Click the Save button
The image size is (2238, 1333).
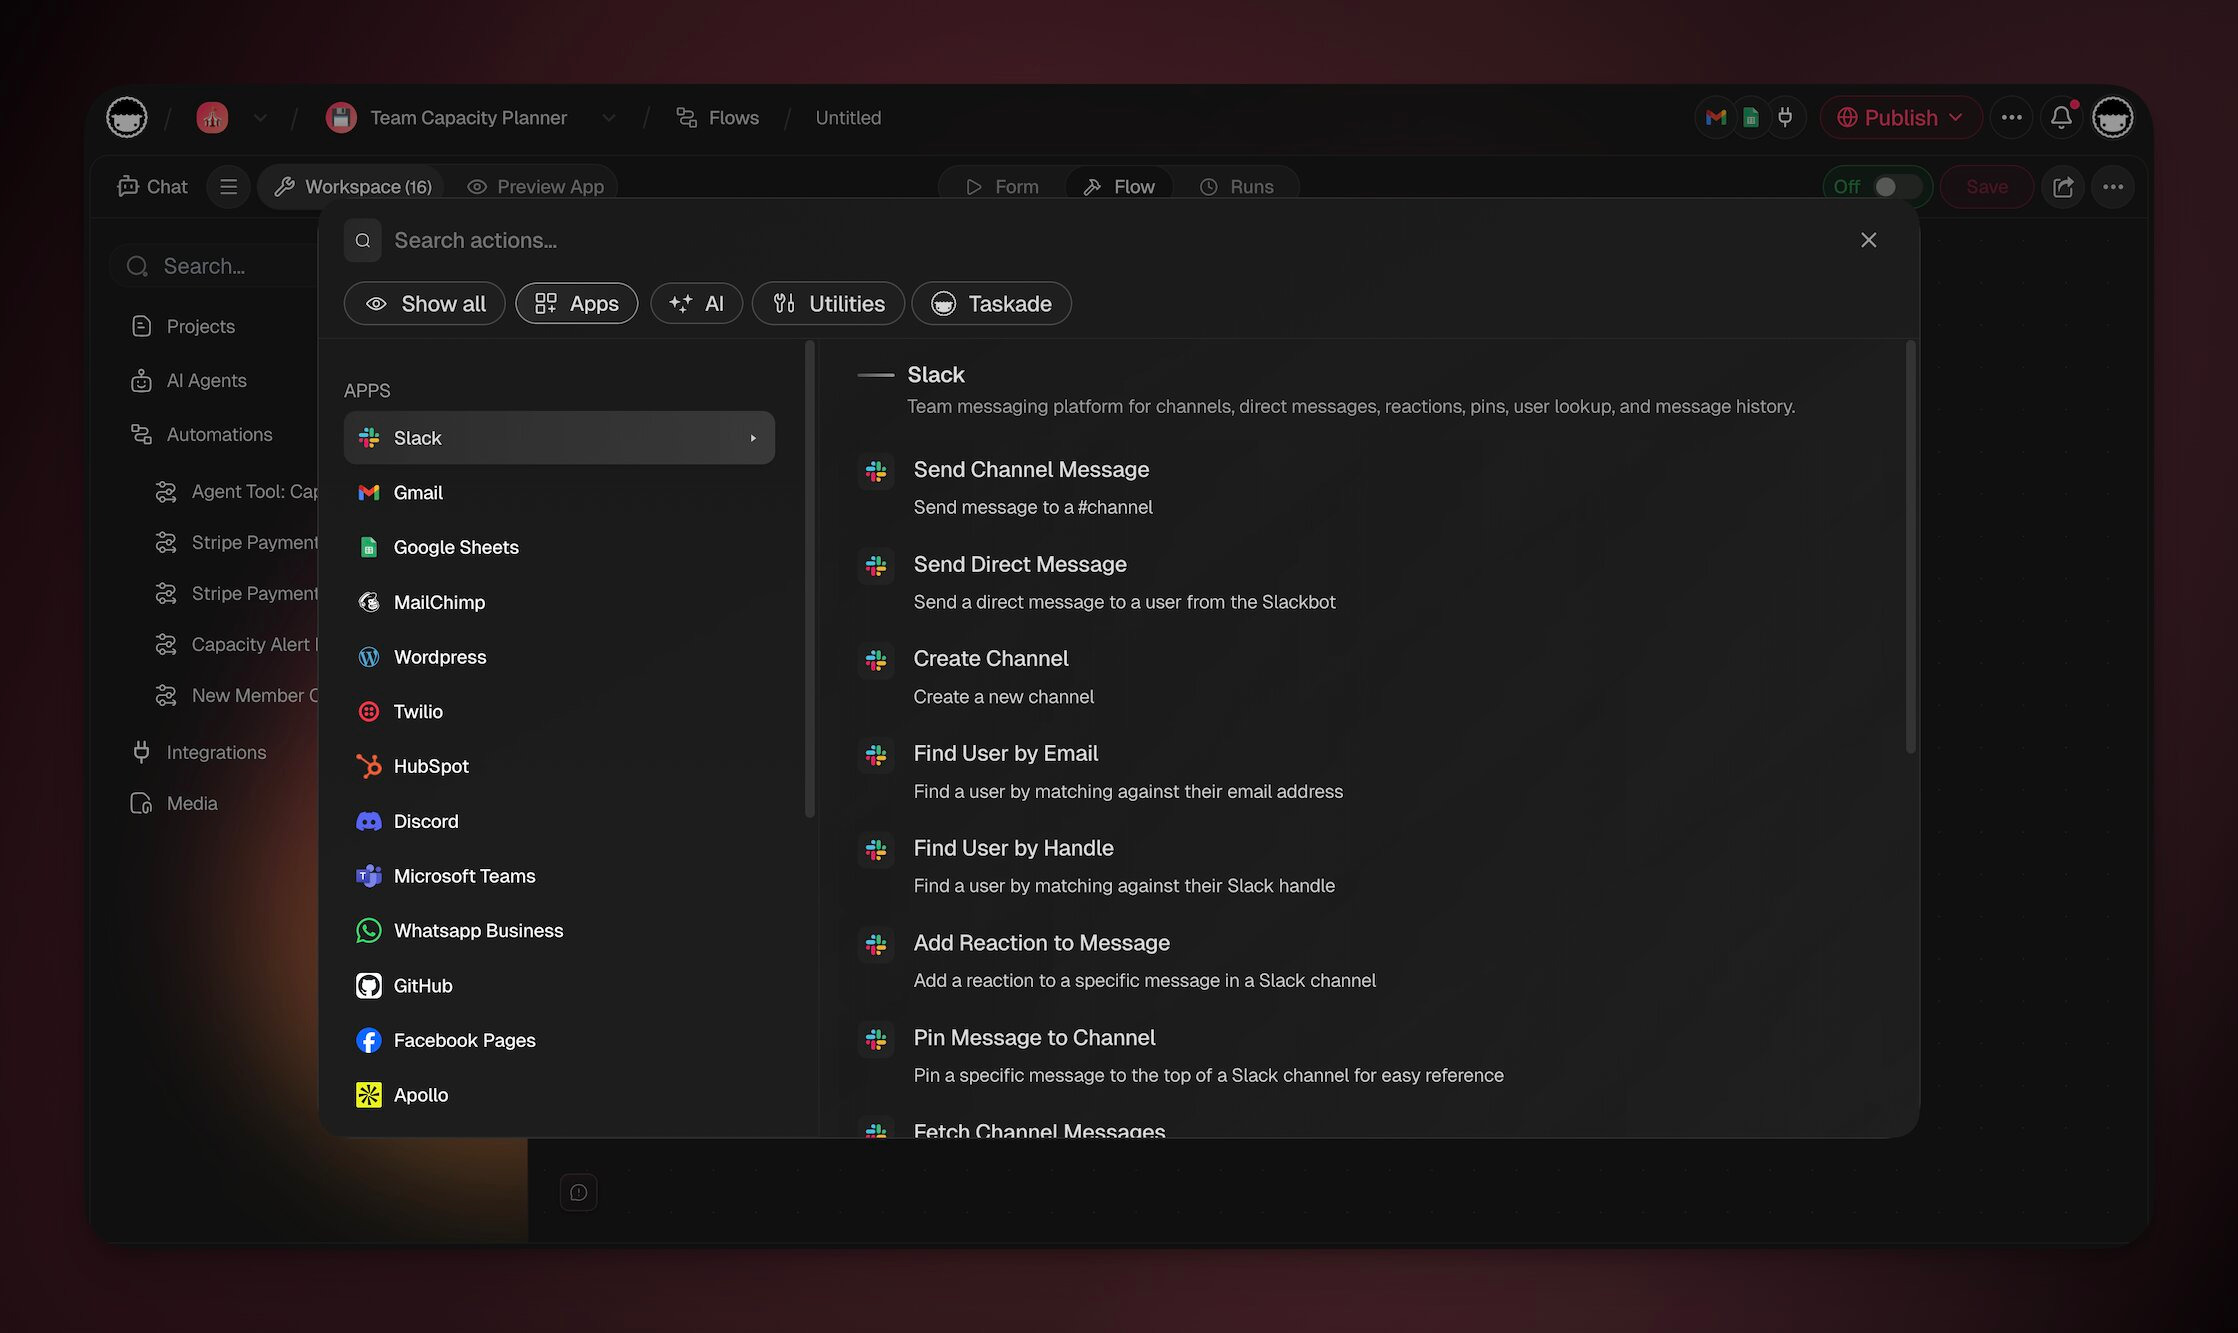(1986, 187)
